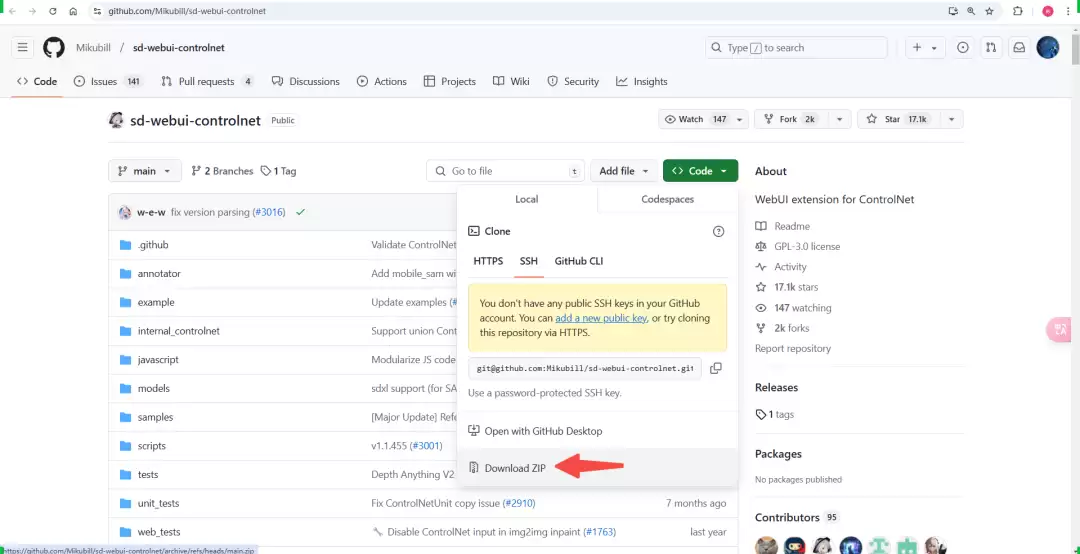
Task: Open the GitHub hamburger navigation menu
Action: [22, 48]
